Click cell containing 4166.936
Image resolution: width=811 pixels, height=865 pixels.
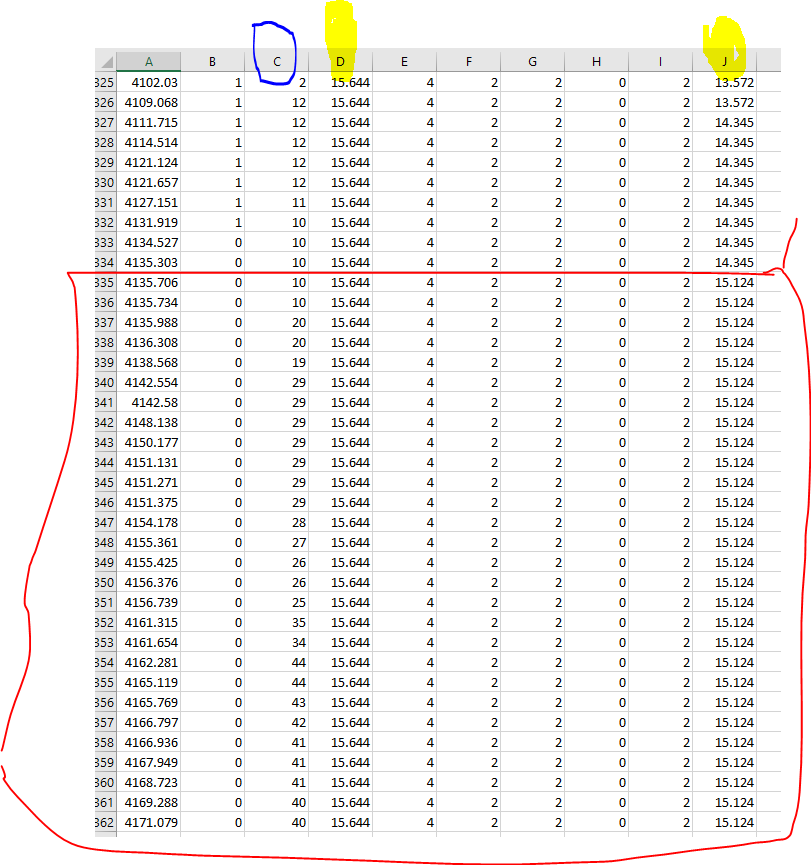click(148, 743)
